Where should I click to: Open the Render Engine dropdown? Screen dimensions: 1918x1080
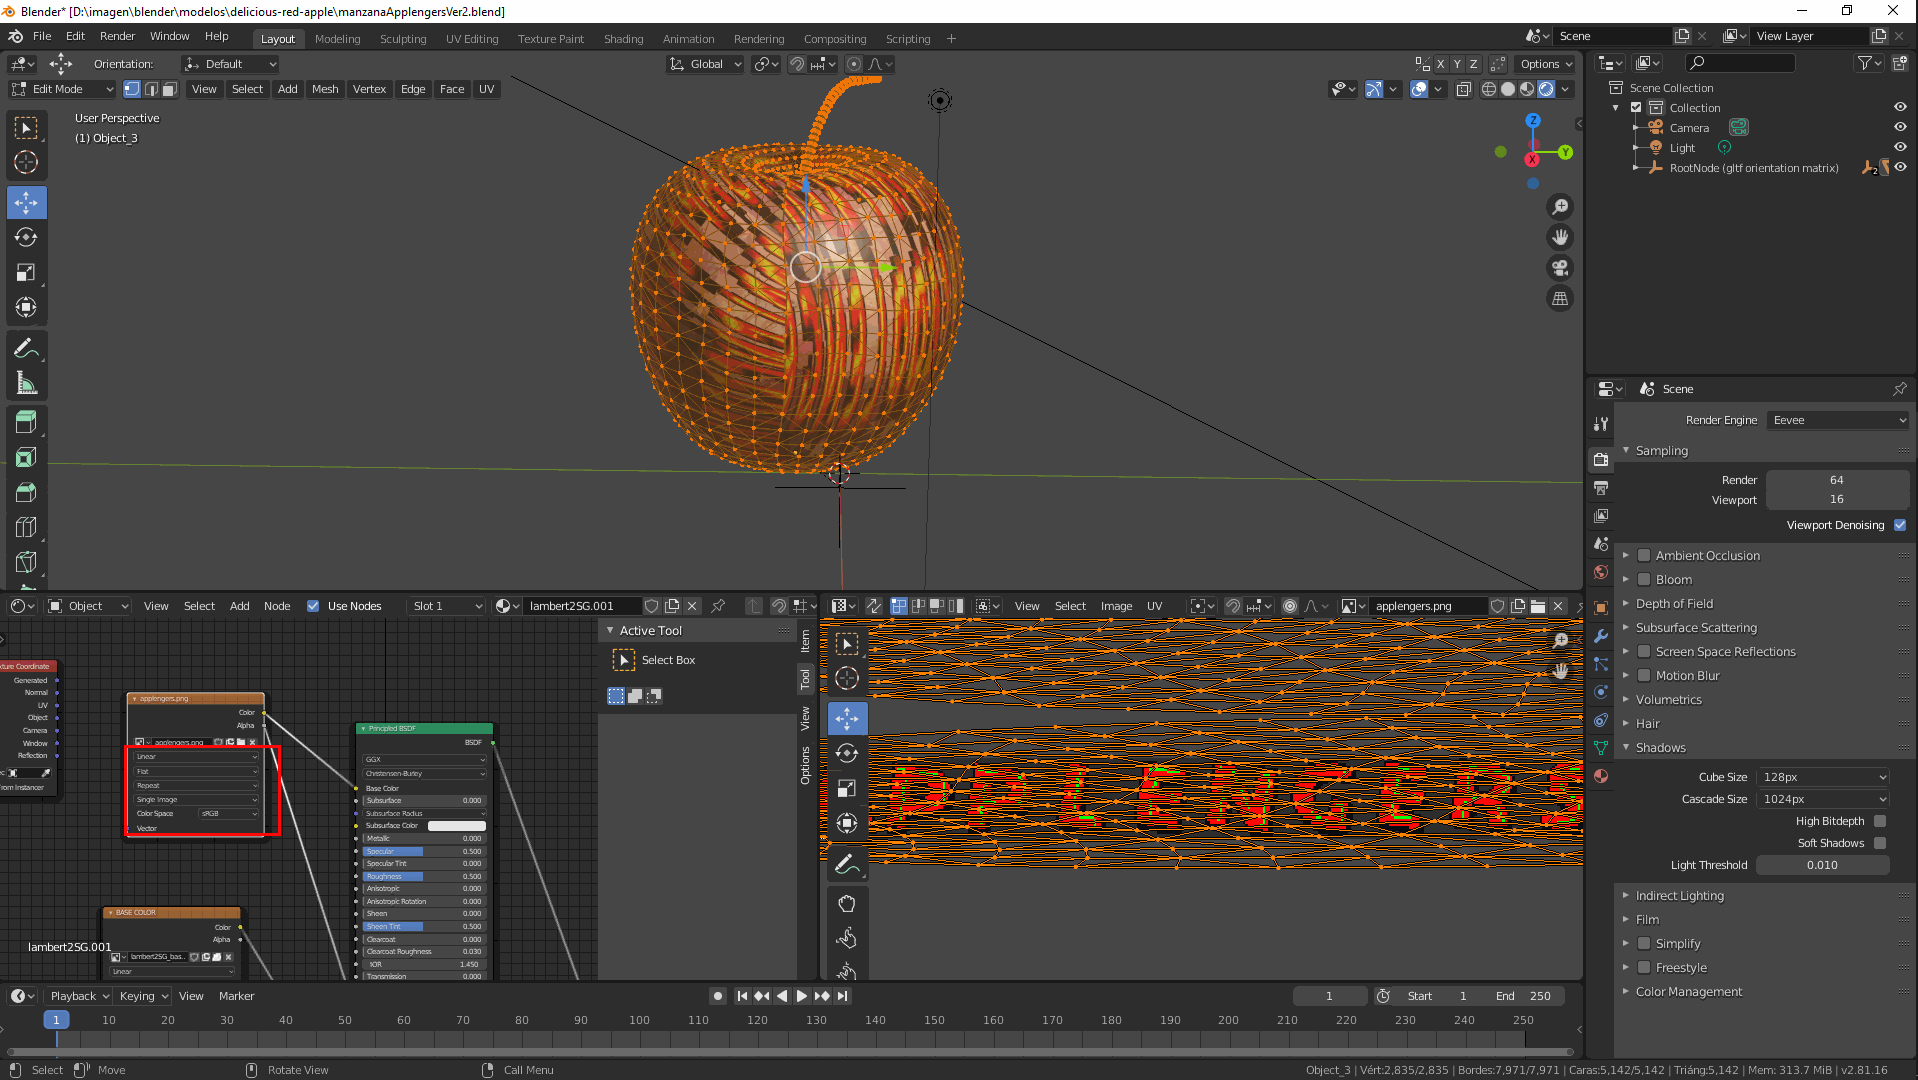coord(1838,420)
